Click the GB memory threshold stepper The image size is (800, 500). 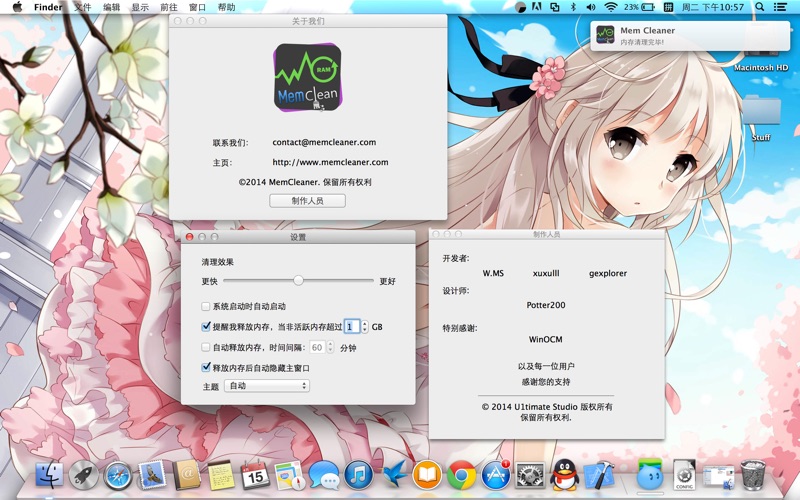[x=364, y=327]
